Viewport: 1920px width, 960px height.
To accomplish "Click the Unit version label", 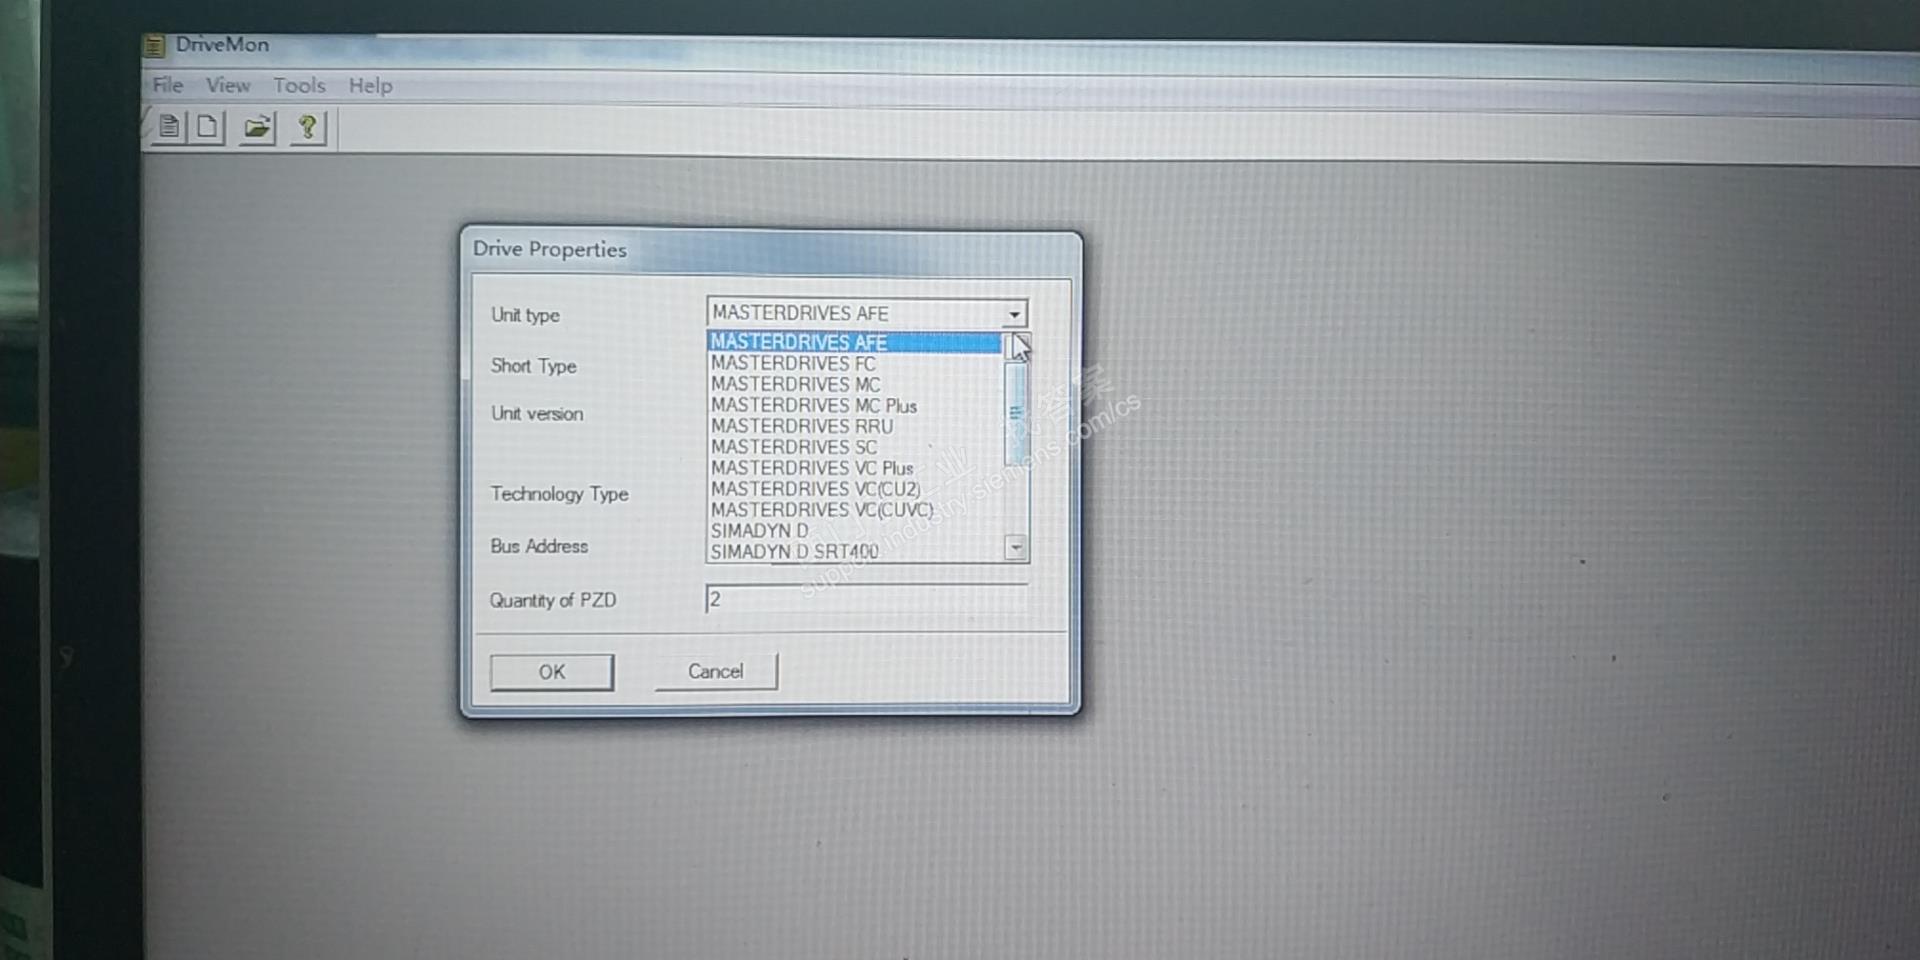I will pos(537,413).
